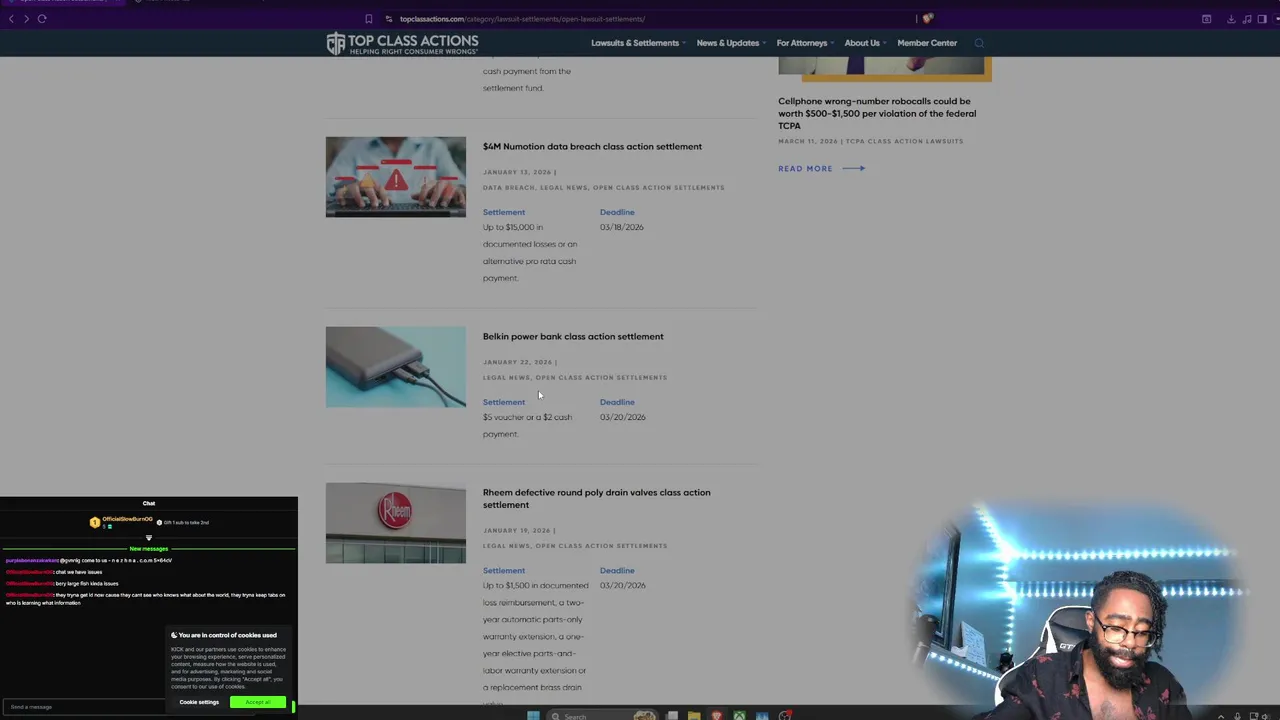Click Accept all on the cookie notice
Image resolution: width=1280 pixels, height=720 pixels.
[258, 702]
